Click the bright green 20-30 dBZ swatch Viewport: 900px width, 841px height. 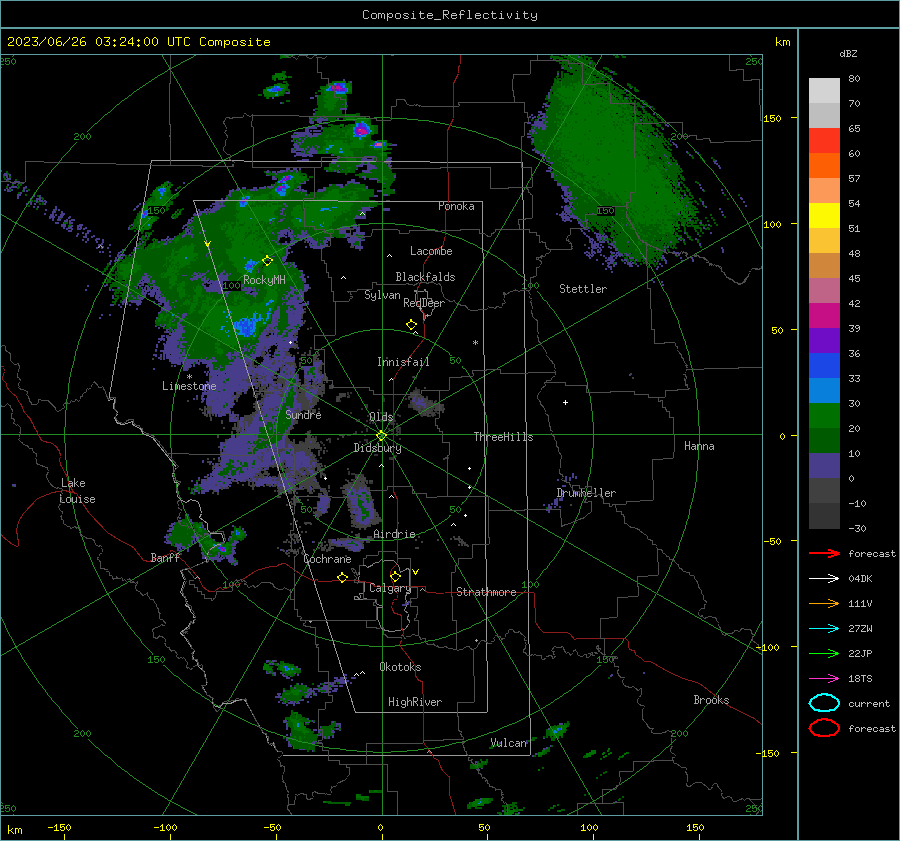coord(824,416)
